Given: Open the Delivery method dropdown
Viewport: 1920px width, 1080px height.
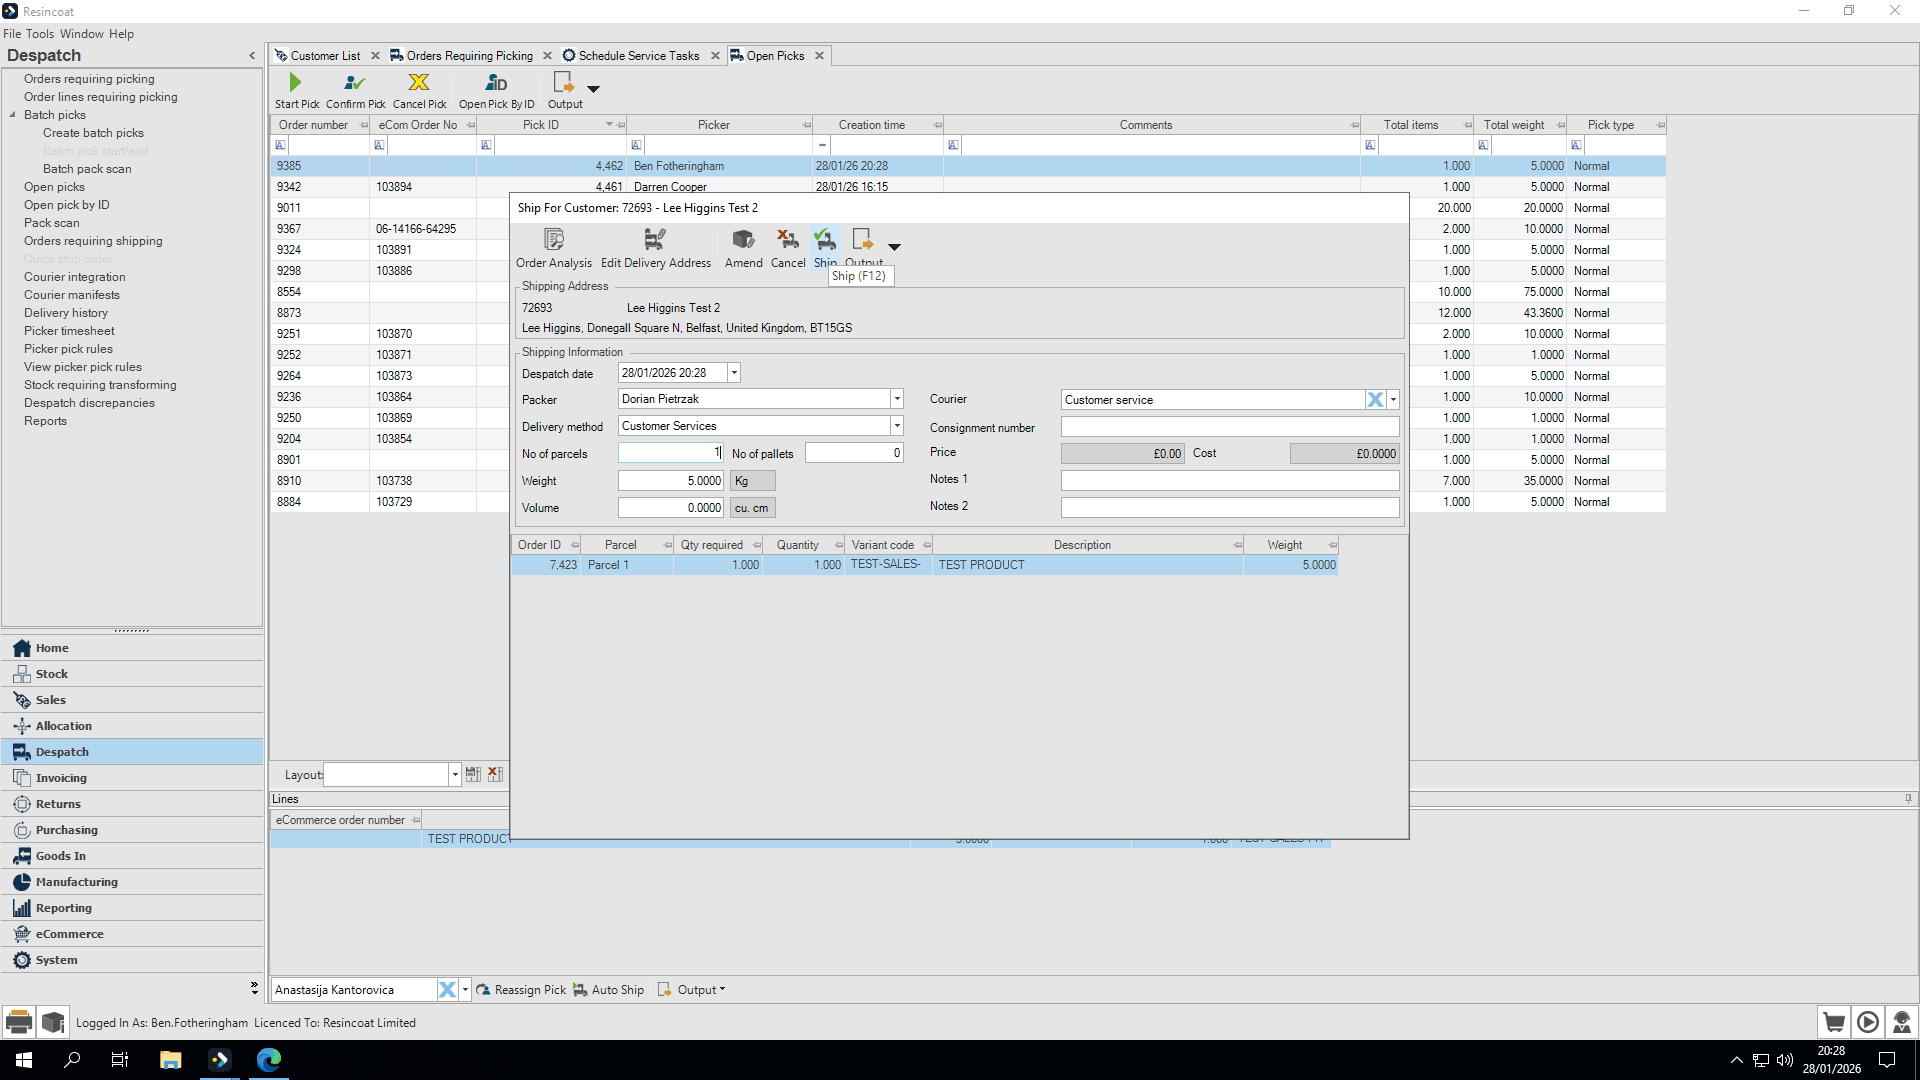Looking at the screenshot, I should 897,426.
